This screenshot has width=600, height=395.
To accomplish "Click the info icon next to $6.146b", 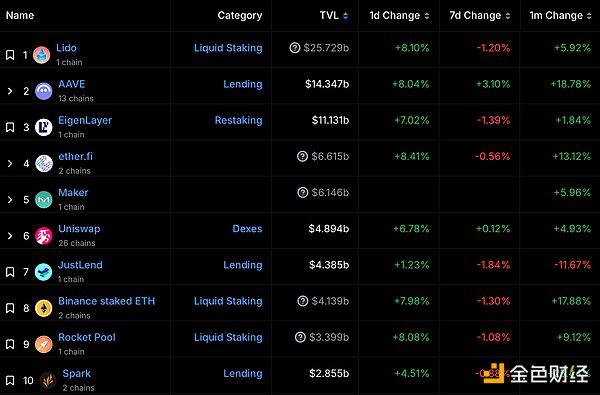I will (x=303, y=193).
